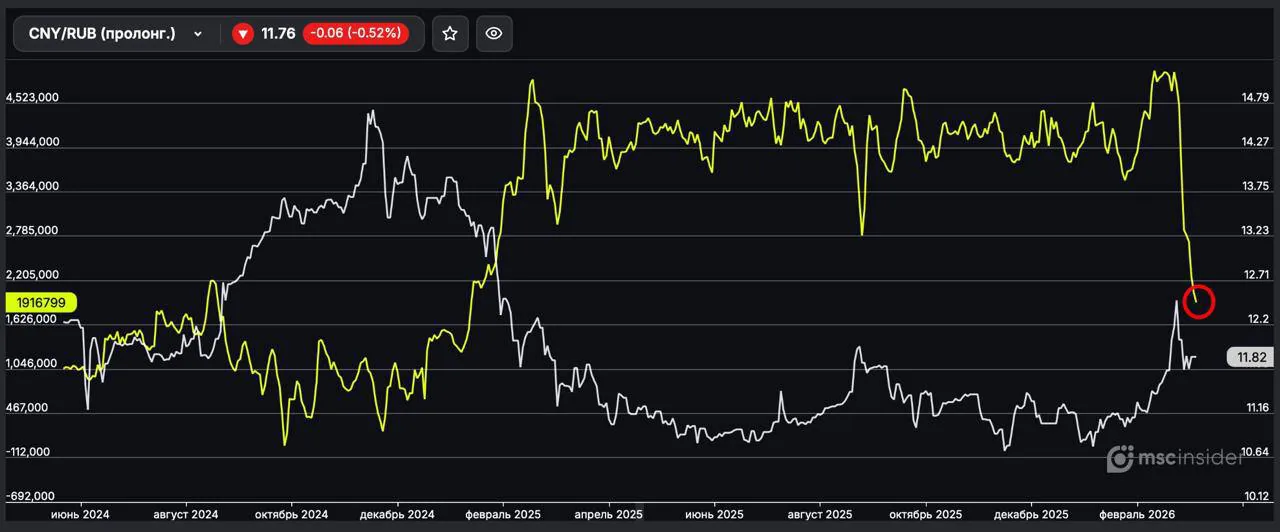Click the 11.76 current price value
Image resolution: width=1280 pixels, height=532 pixels.
[278, 33]
